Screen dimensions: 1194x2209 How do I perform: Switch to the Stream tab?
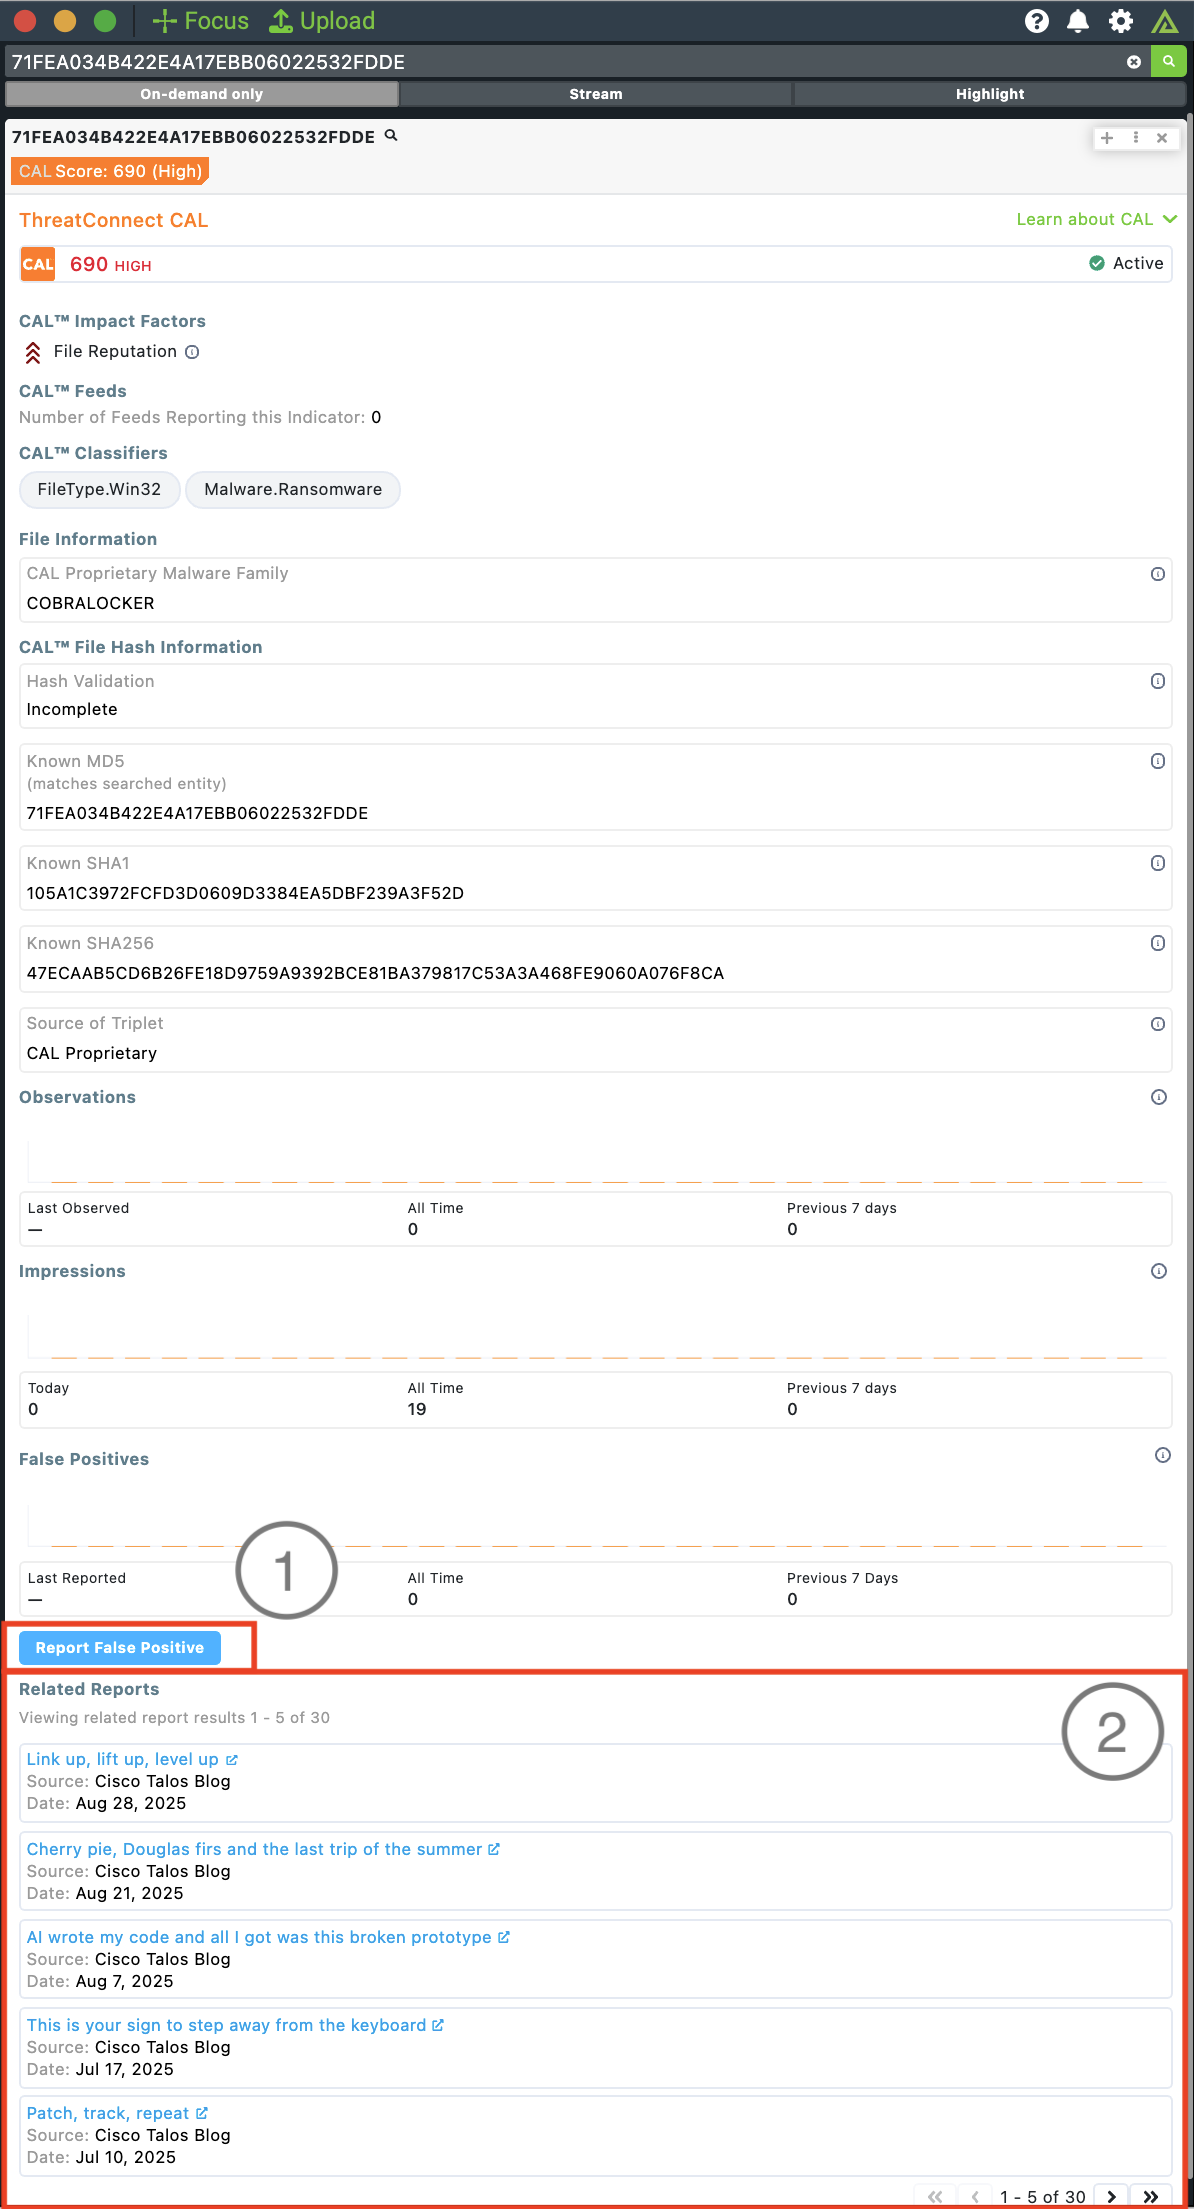tap(596, 94)
